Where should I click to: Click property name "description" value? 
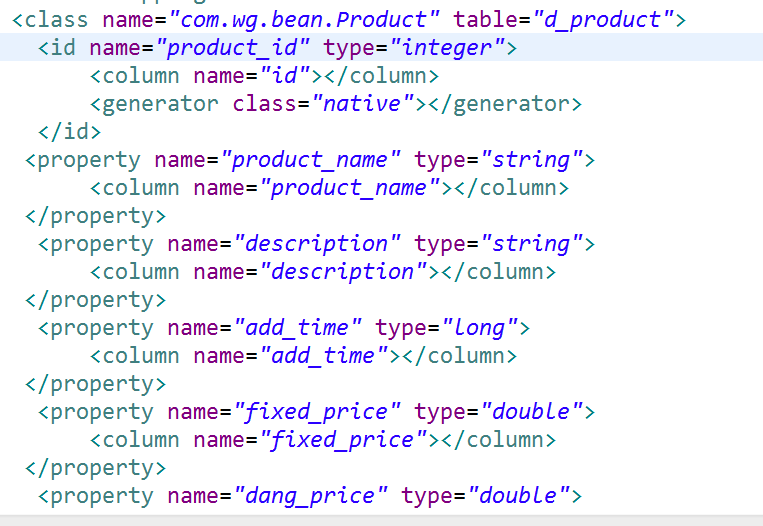coord(317,244)
